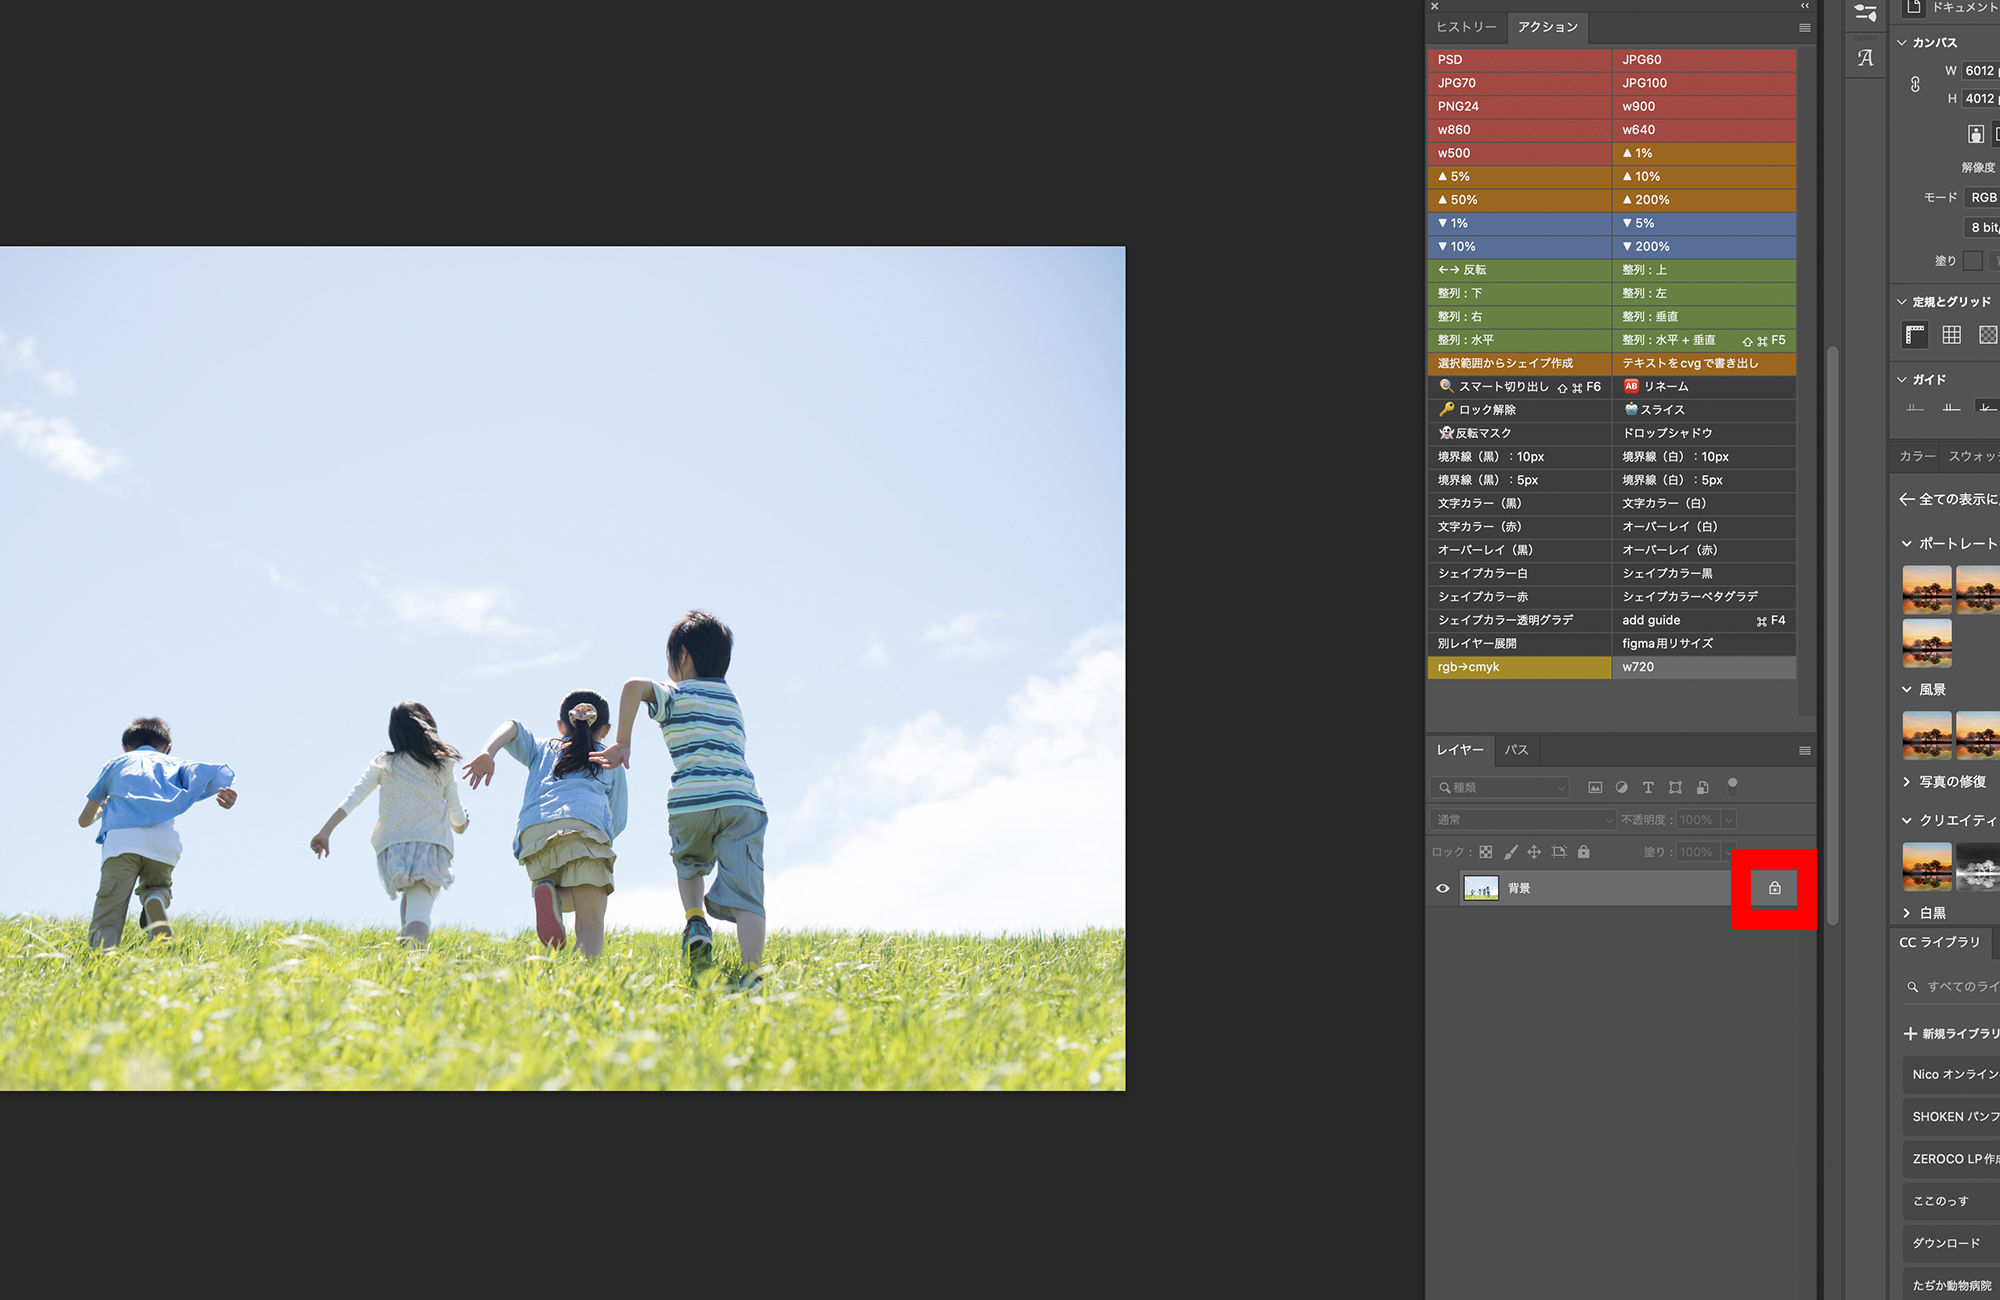Open the CC ライブラリ tab
The width and height of the screenshot is (2000, 1300).
coord(1939,942)
